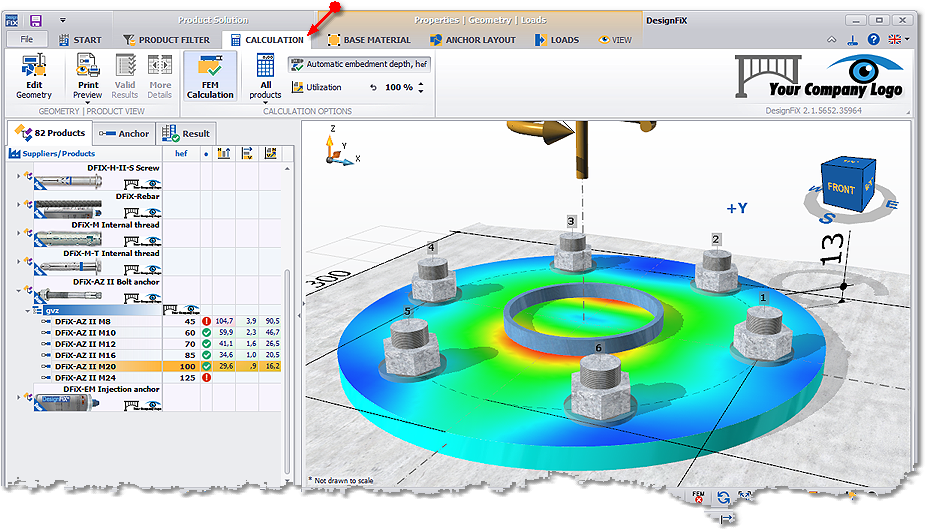925x531 pixels.
Task: Click the Utilization option
Action: pos(317,87)
